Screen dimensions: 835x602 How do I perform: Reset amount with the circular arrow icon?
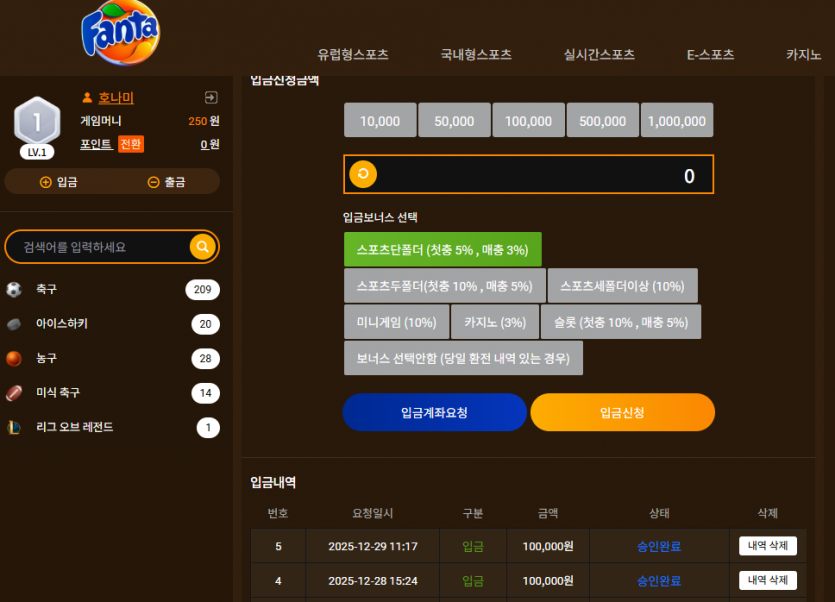[x=363, y=174]
